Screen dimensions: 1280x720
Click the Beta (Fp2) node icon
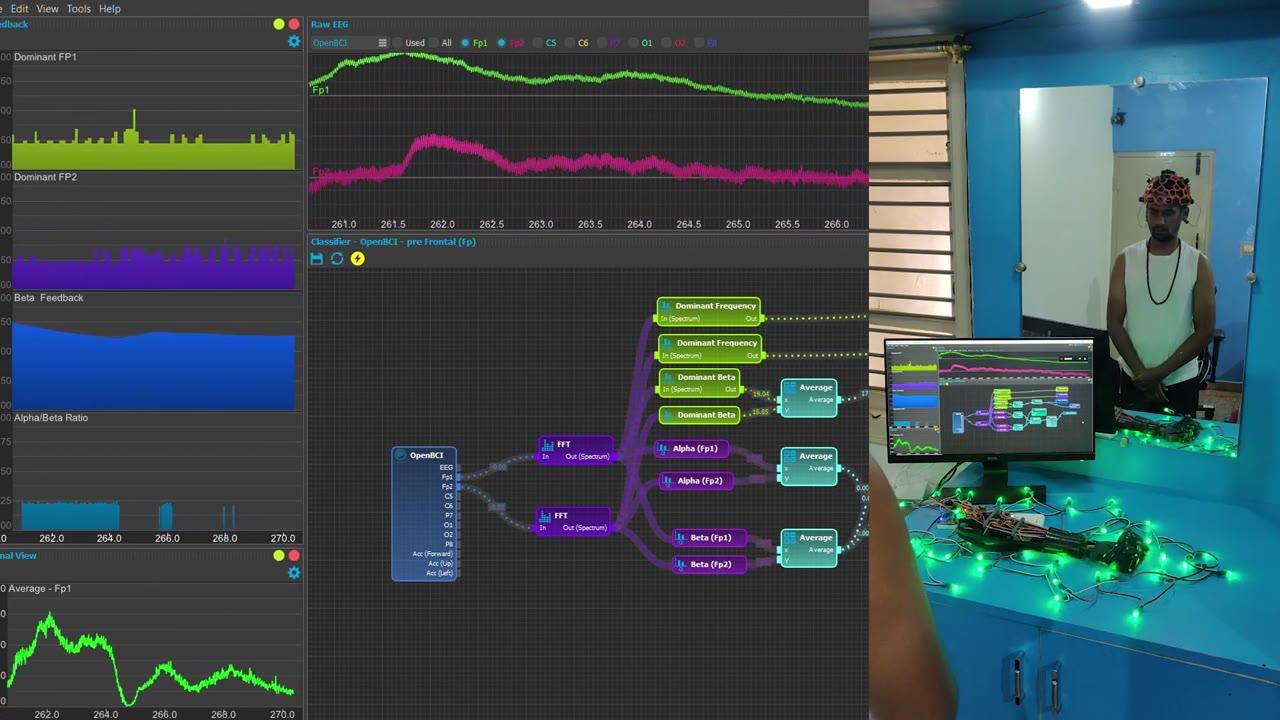(x=681, y=564)
